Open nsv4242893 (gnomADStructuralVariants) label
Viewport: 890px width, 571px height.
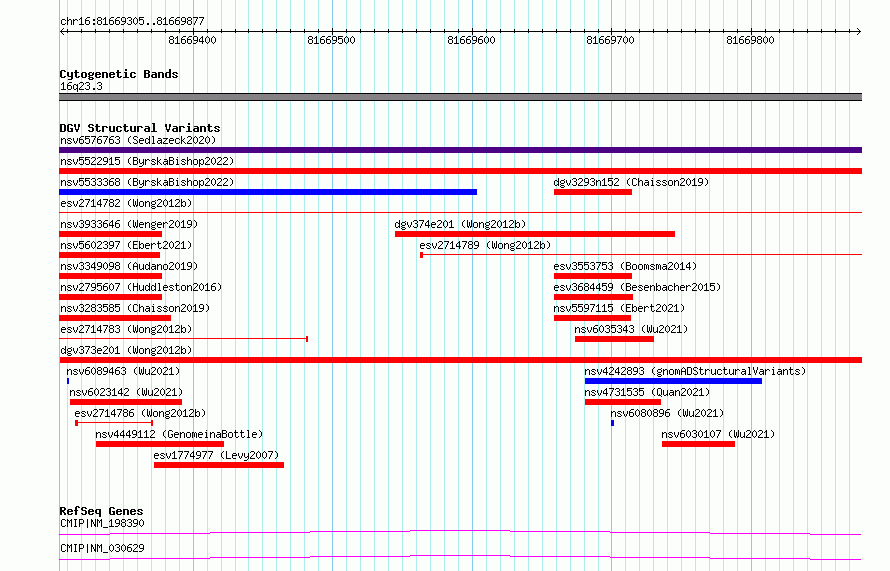(x=695, y=371)
